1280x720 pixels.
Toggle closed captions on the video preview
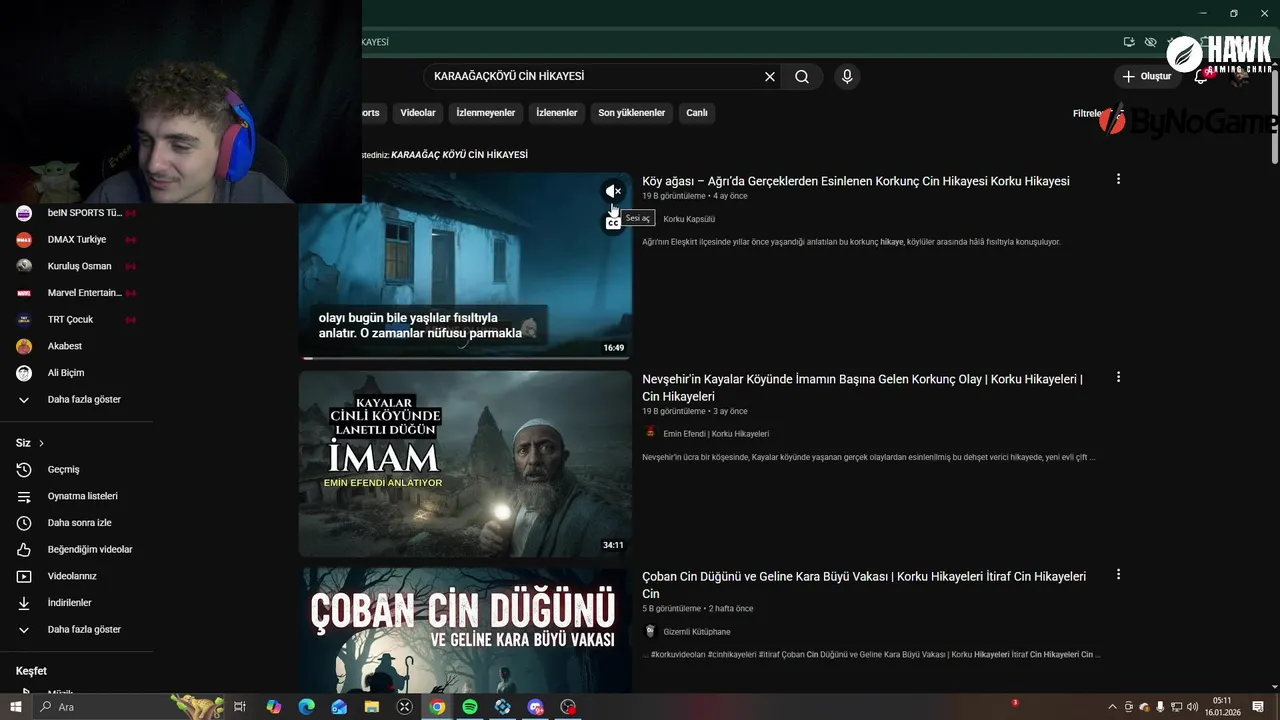613,223
